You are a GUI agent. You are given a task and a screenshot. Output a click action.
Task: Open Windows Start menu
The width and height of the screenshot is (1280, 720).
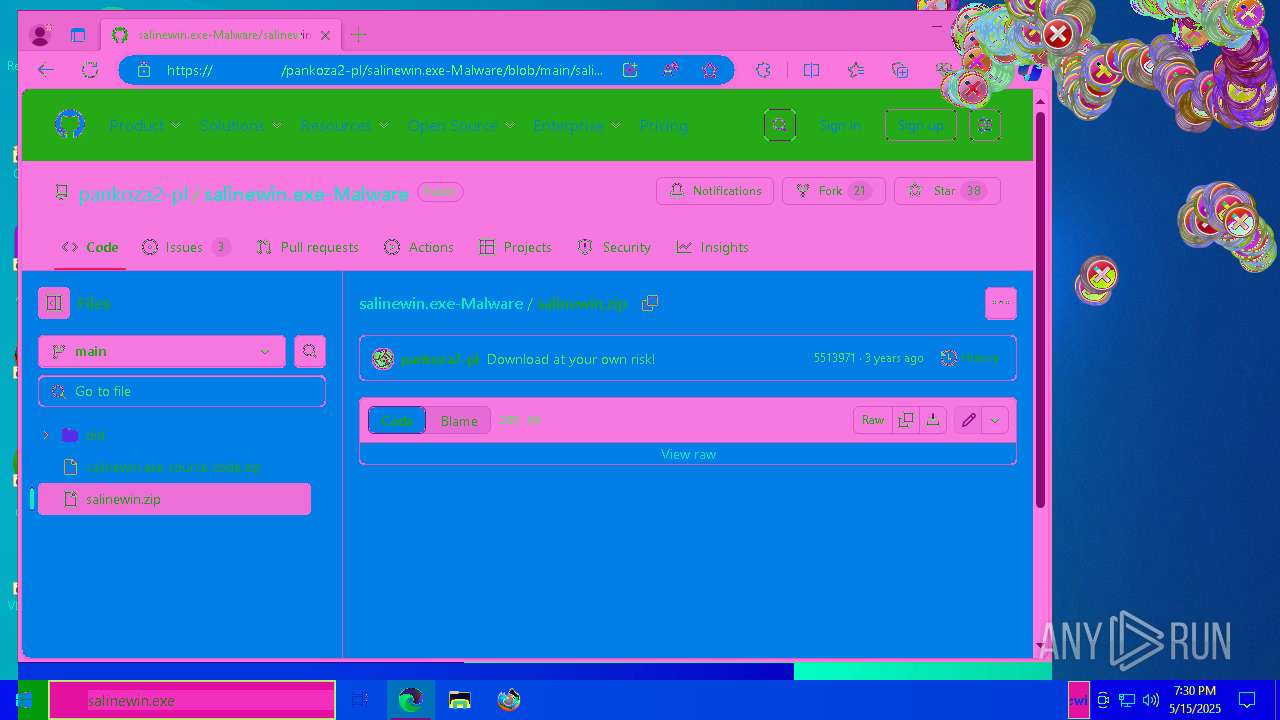[24, 700]
